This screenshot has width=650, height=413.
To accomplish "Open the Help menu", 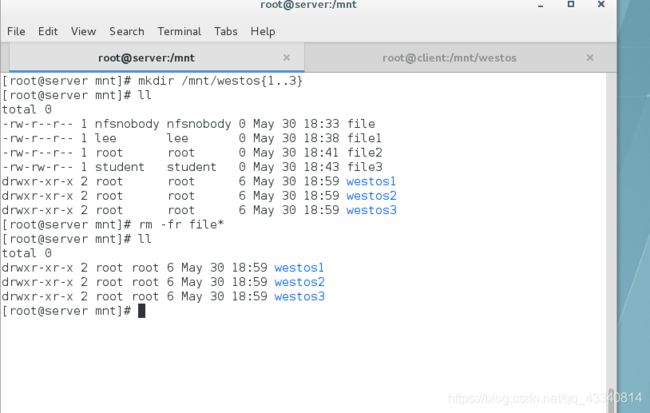I will tap(263, 32).
